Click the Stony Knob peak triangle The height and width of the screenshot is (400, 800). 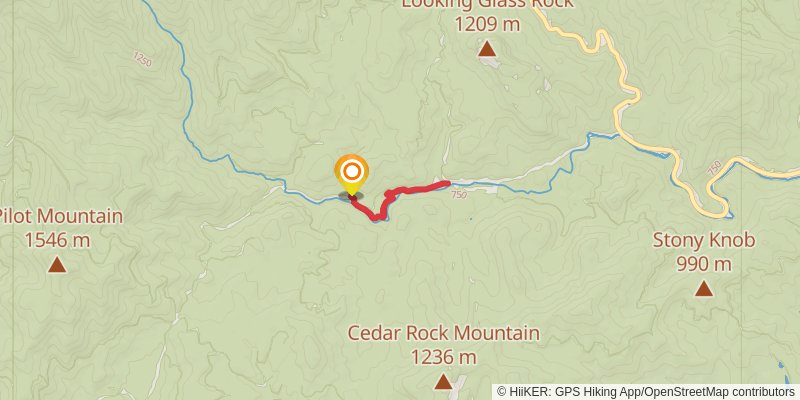pyautogui.click(x=704, y=289)
